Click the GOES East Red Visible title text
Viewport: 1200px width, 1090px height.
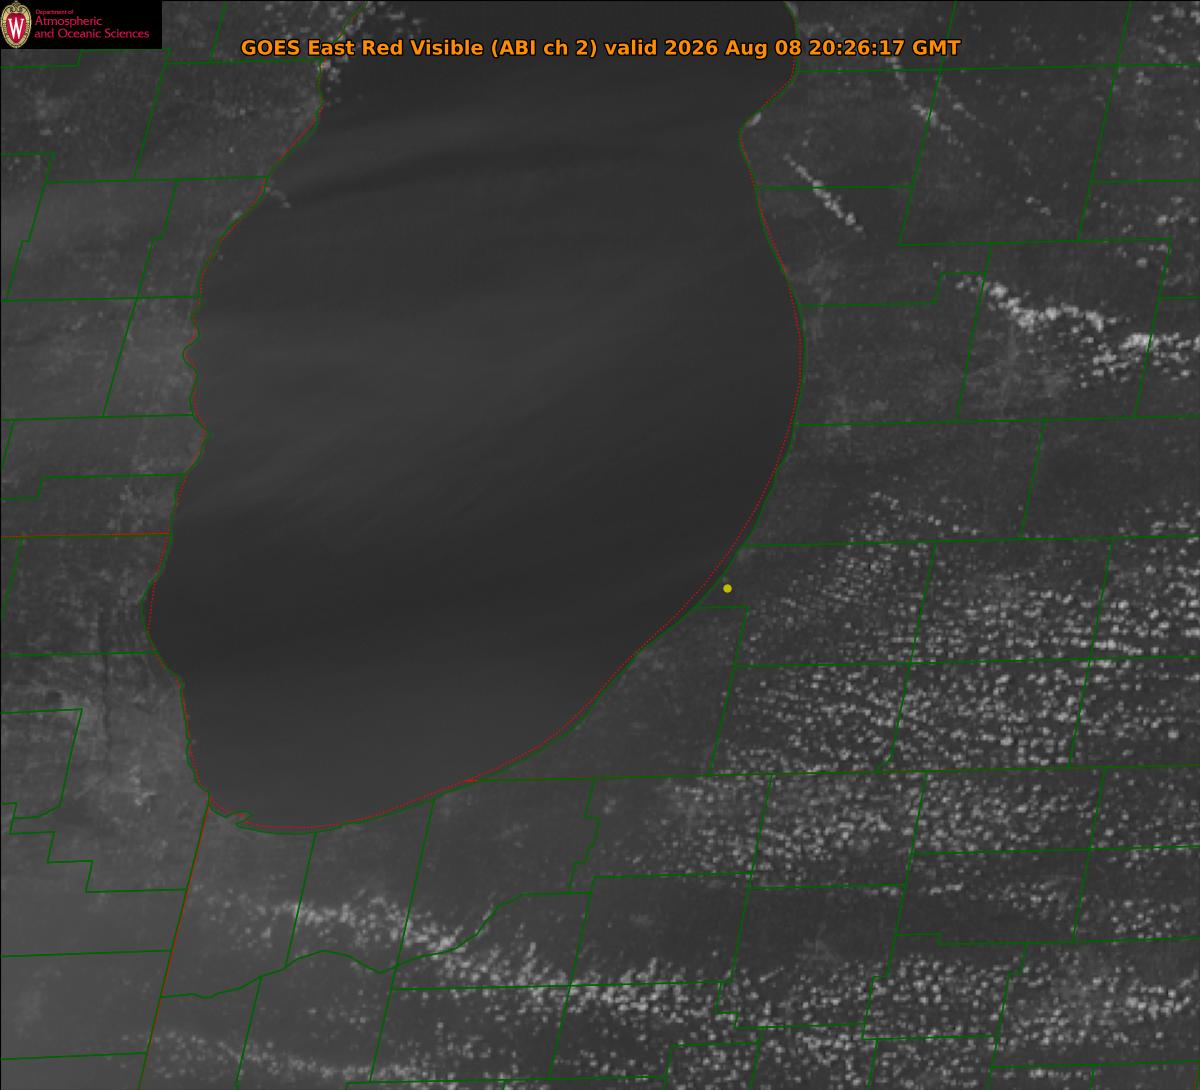click(x=600, y=48)
